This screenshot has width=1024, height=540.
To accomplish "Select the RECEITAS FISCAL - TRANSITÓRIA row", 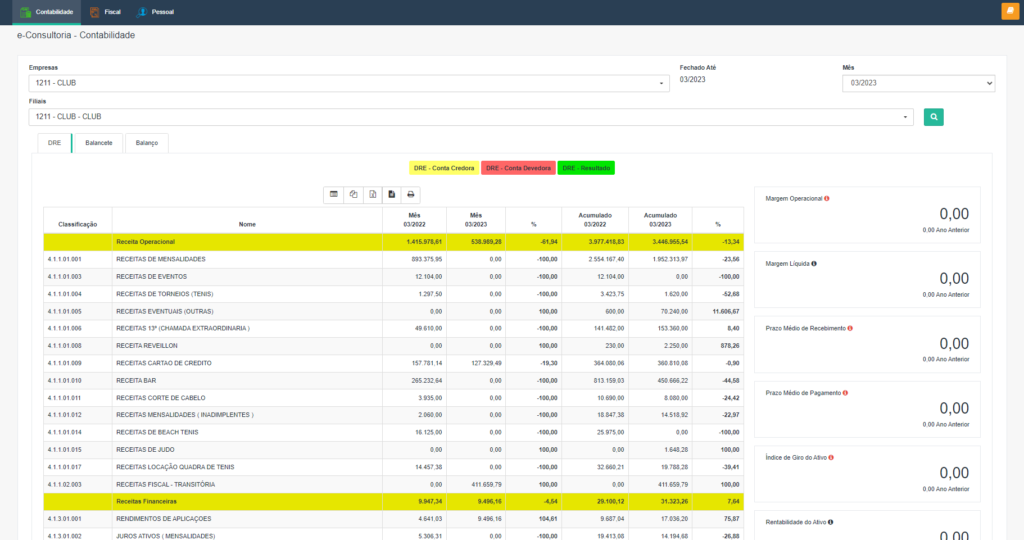I will click(x=393, y=484).
